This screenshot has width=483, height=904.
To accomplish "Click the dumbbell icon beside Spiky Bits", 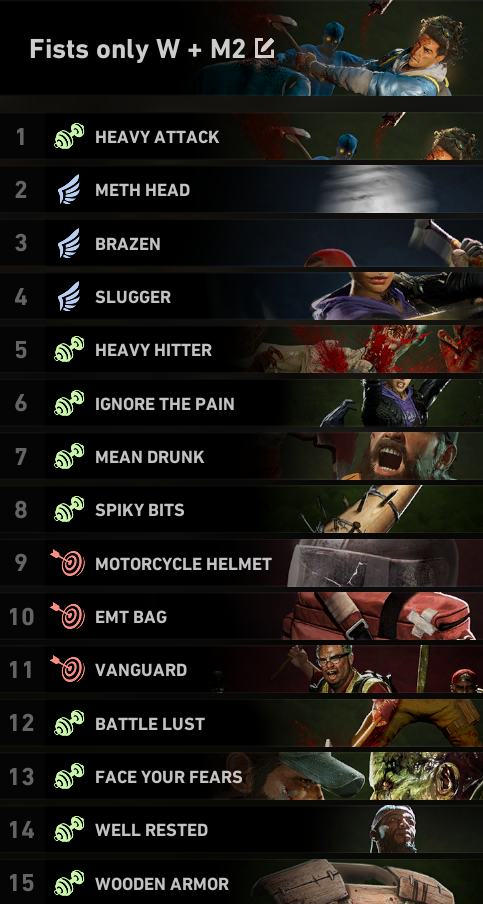I will pyautogui.click(x=69, y=510).
